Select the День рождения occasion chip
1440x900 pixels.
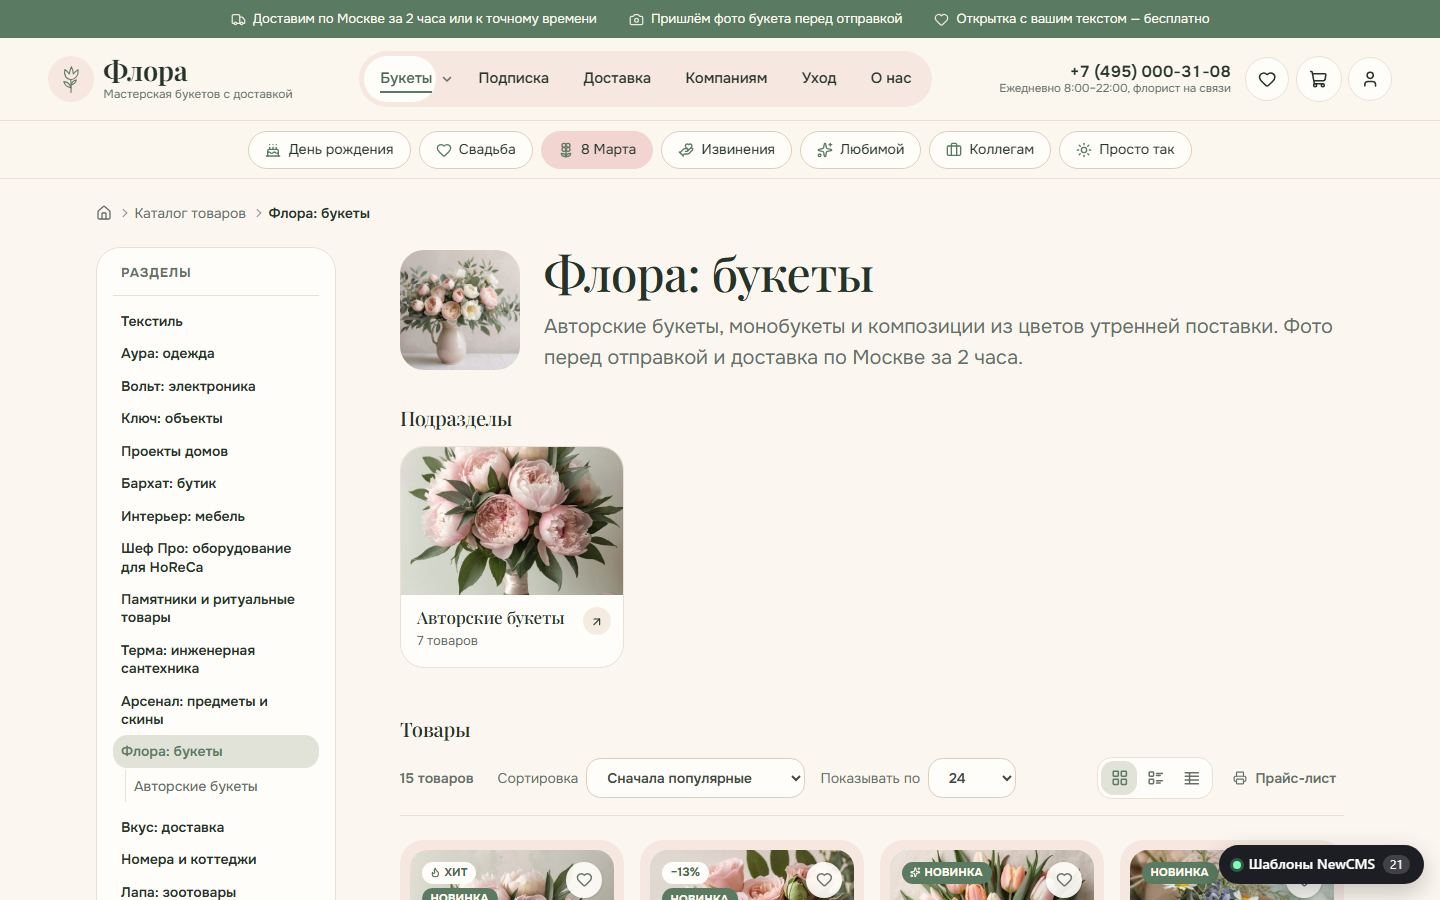pos(329,150)
